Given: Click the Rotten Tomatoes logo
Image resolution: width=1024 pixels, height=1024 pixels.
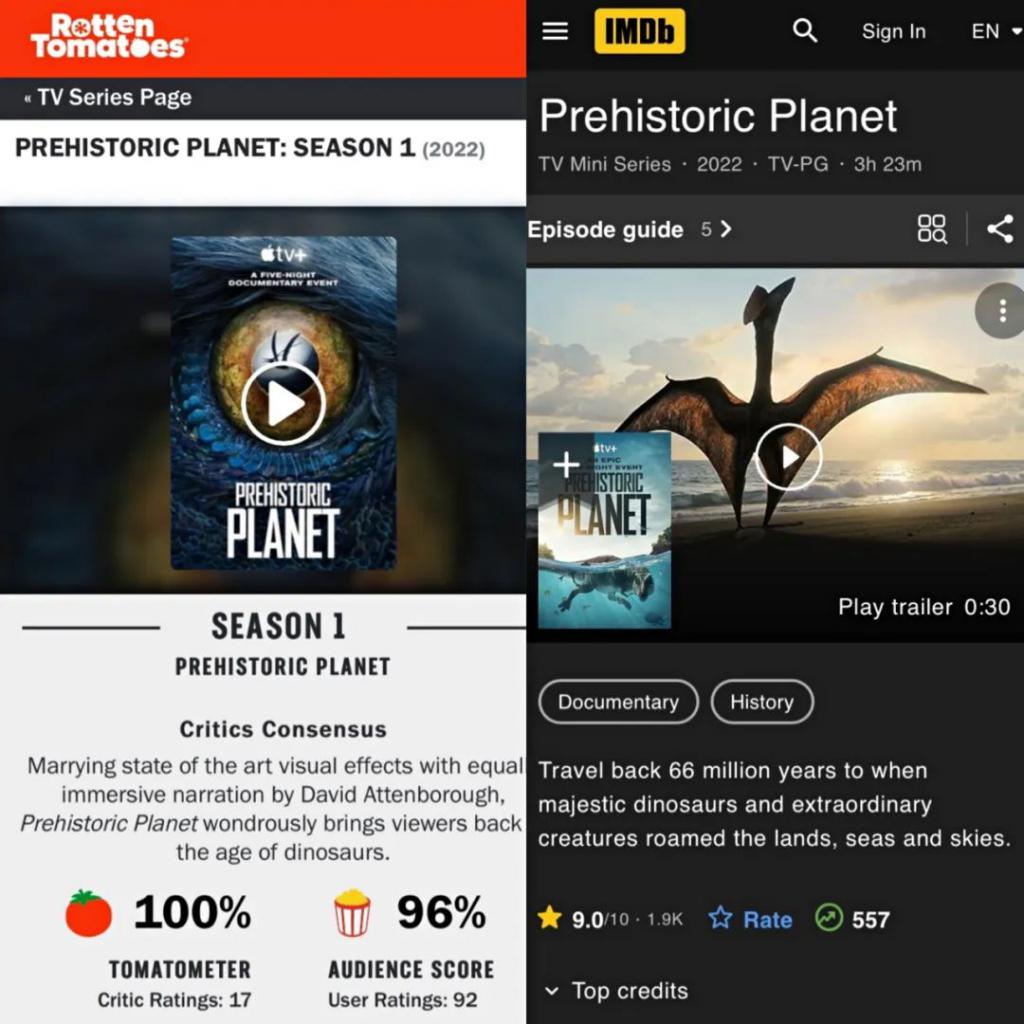Looking at the screenshot, I should pos(108,37).
